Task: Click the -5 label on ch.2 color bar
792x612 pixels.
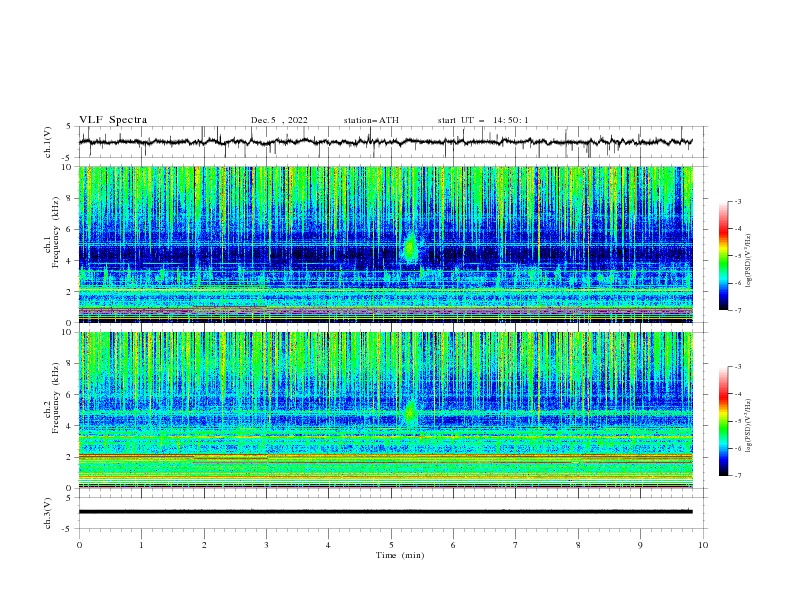Action: point(737,421)
